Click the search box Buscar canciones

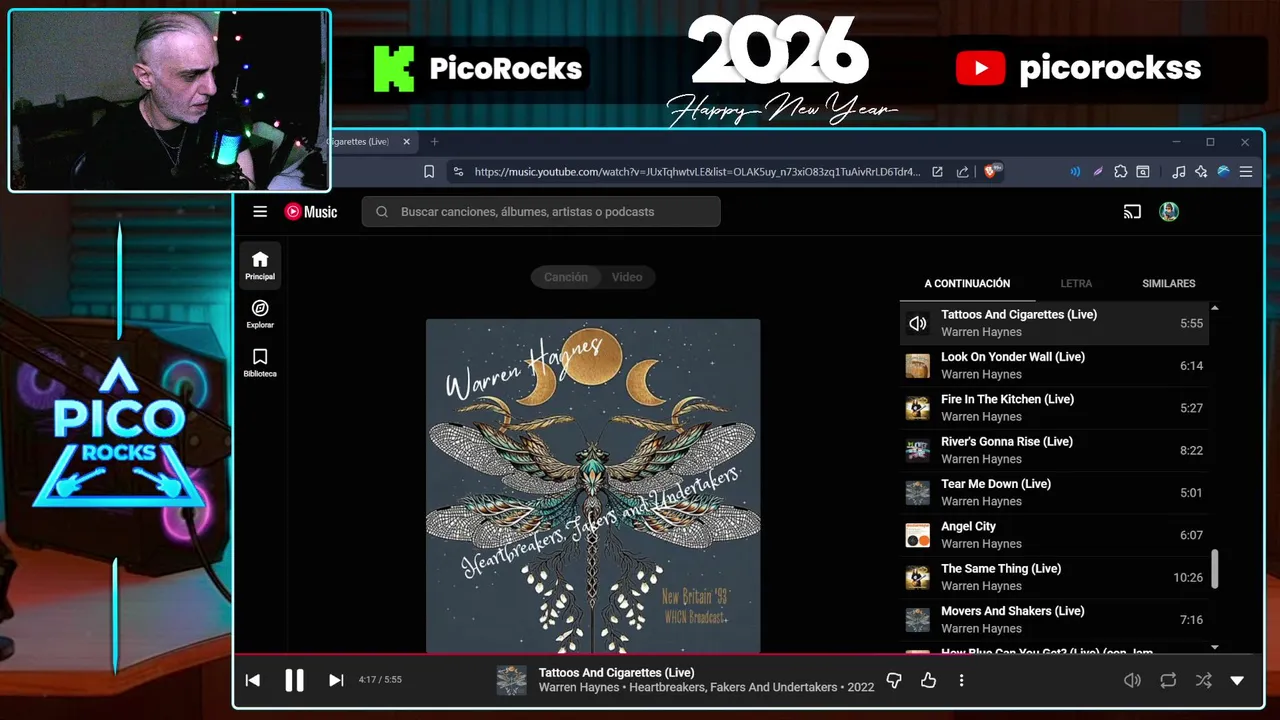click(x=541, y=212)
